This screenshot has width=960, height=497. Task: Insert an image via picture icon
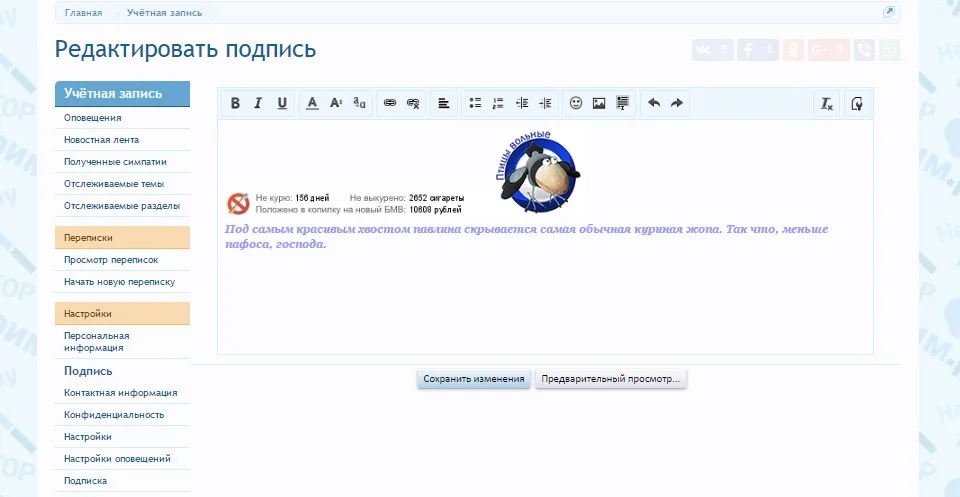(599, 103)
